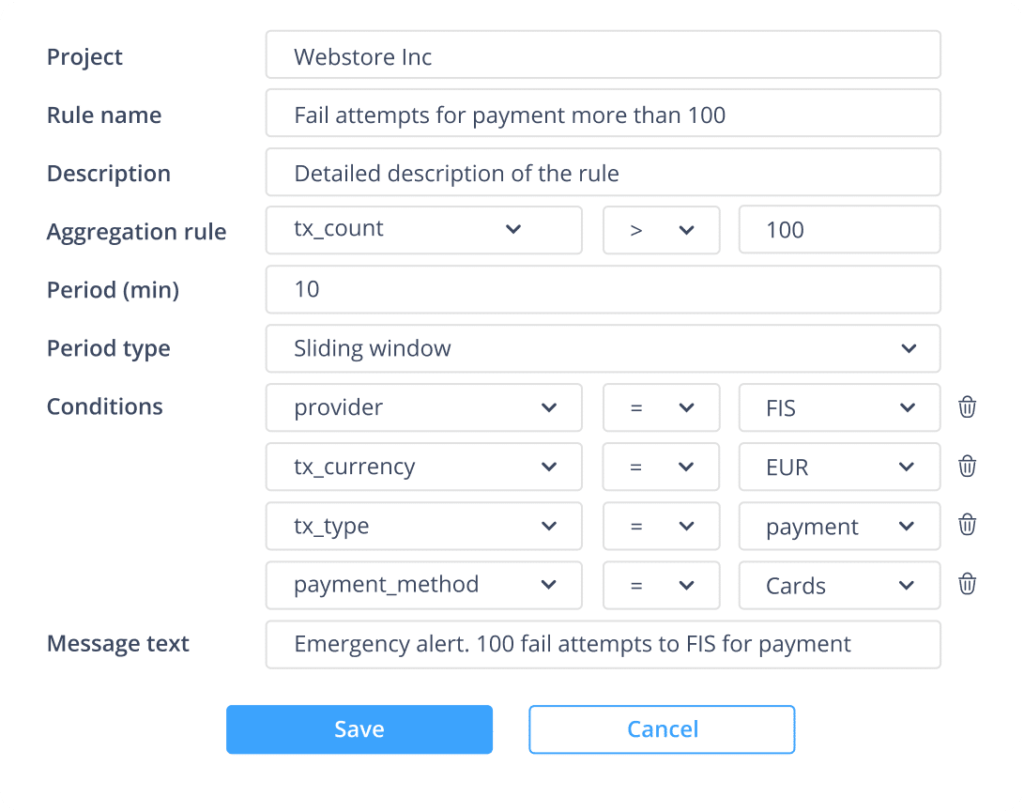Click the Project input field
The width and height of the screenshot is (1024, 812).
pos(602,55)
